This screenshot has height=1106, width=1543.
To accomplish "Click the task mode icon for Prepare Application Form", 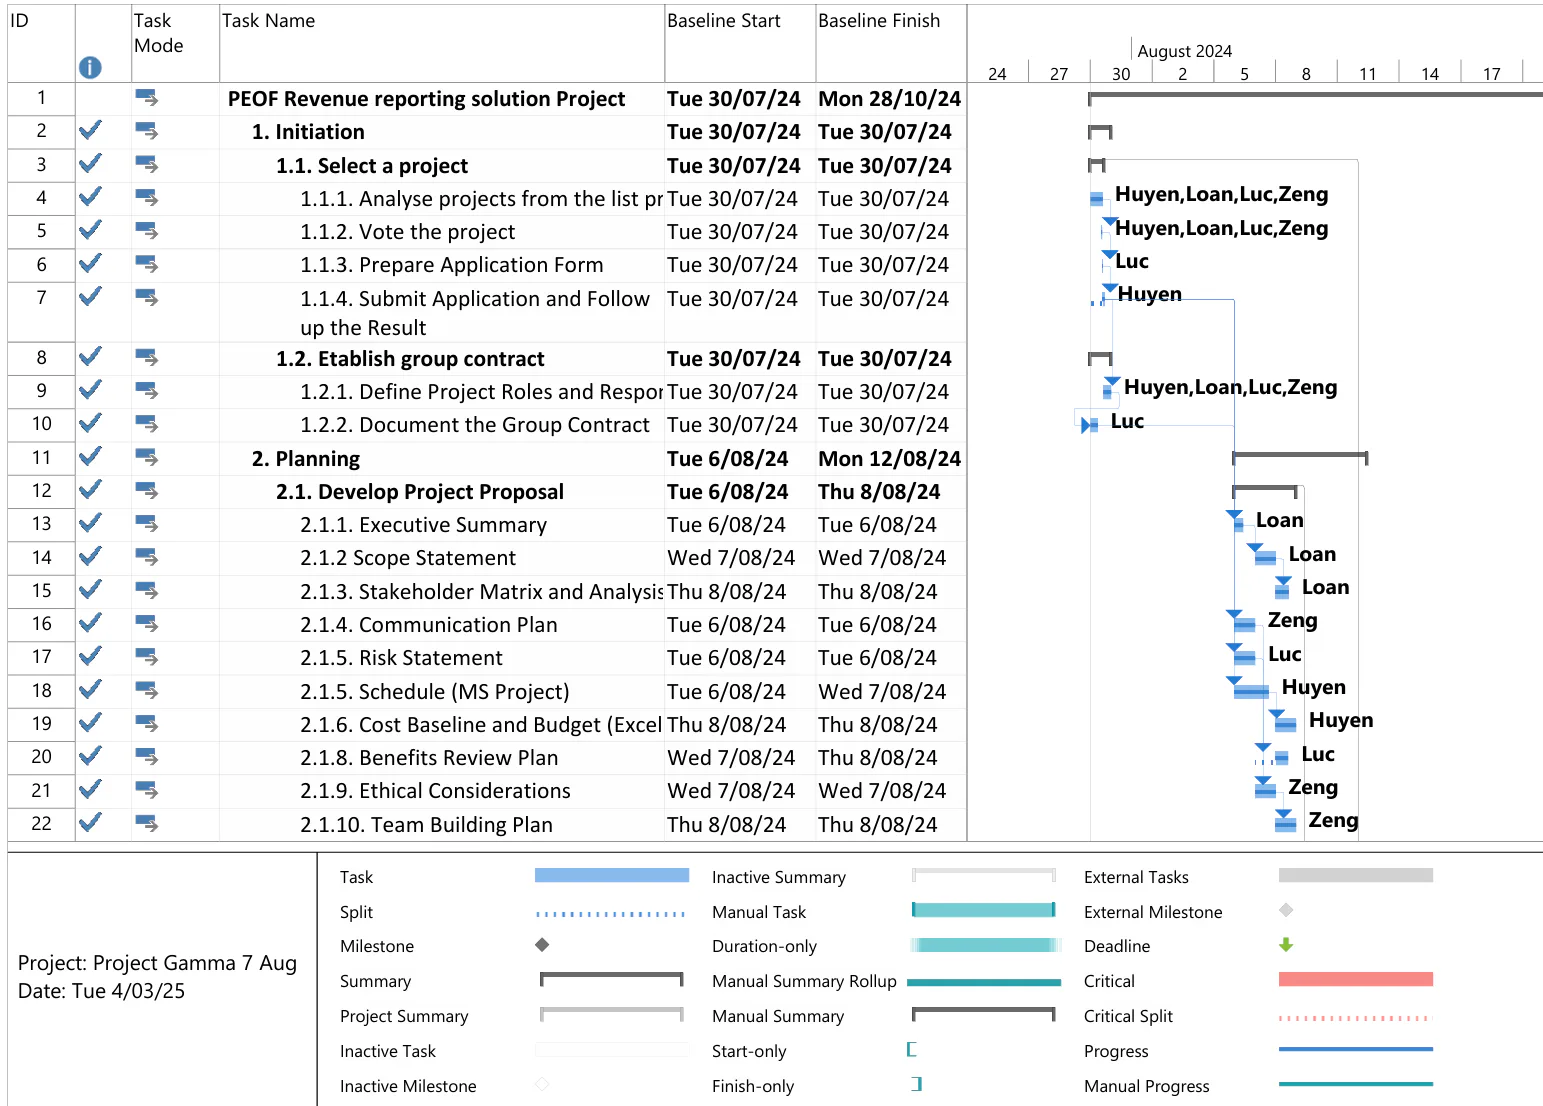I will click(147, 264).
